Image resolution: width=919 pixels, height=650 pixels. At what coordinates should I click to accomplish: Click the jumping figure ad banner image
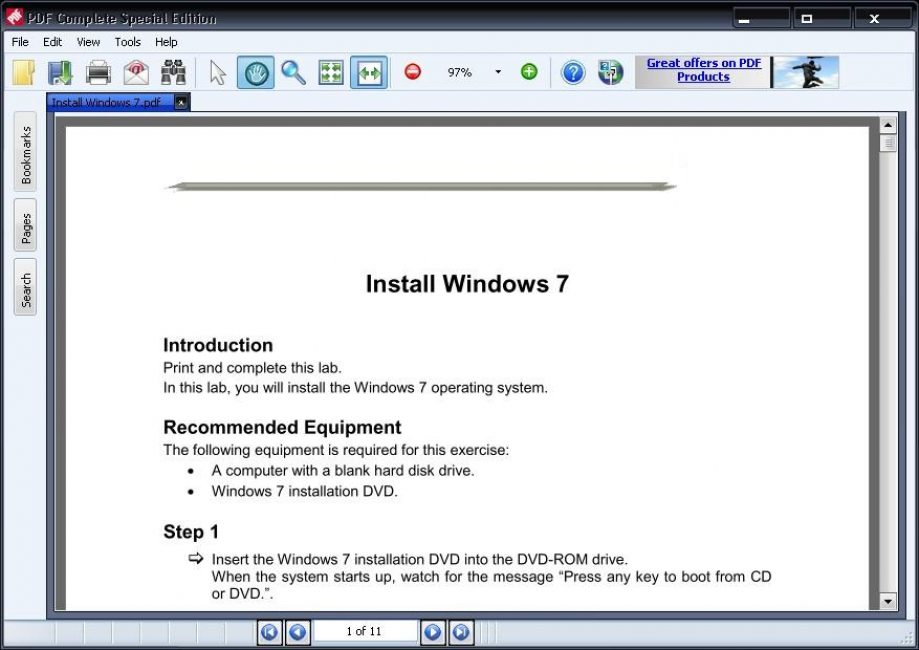806,72
